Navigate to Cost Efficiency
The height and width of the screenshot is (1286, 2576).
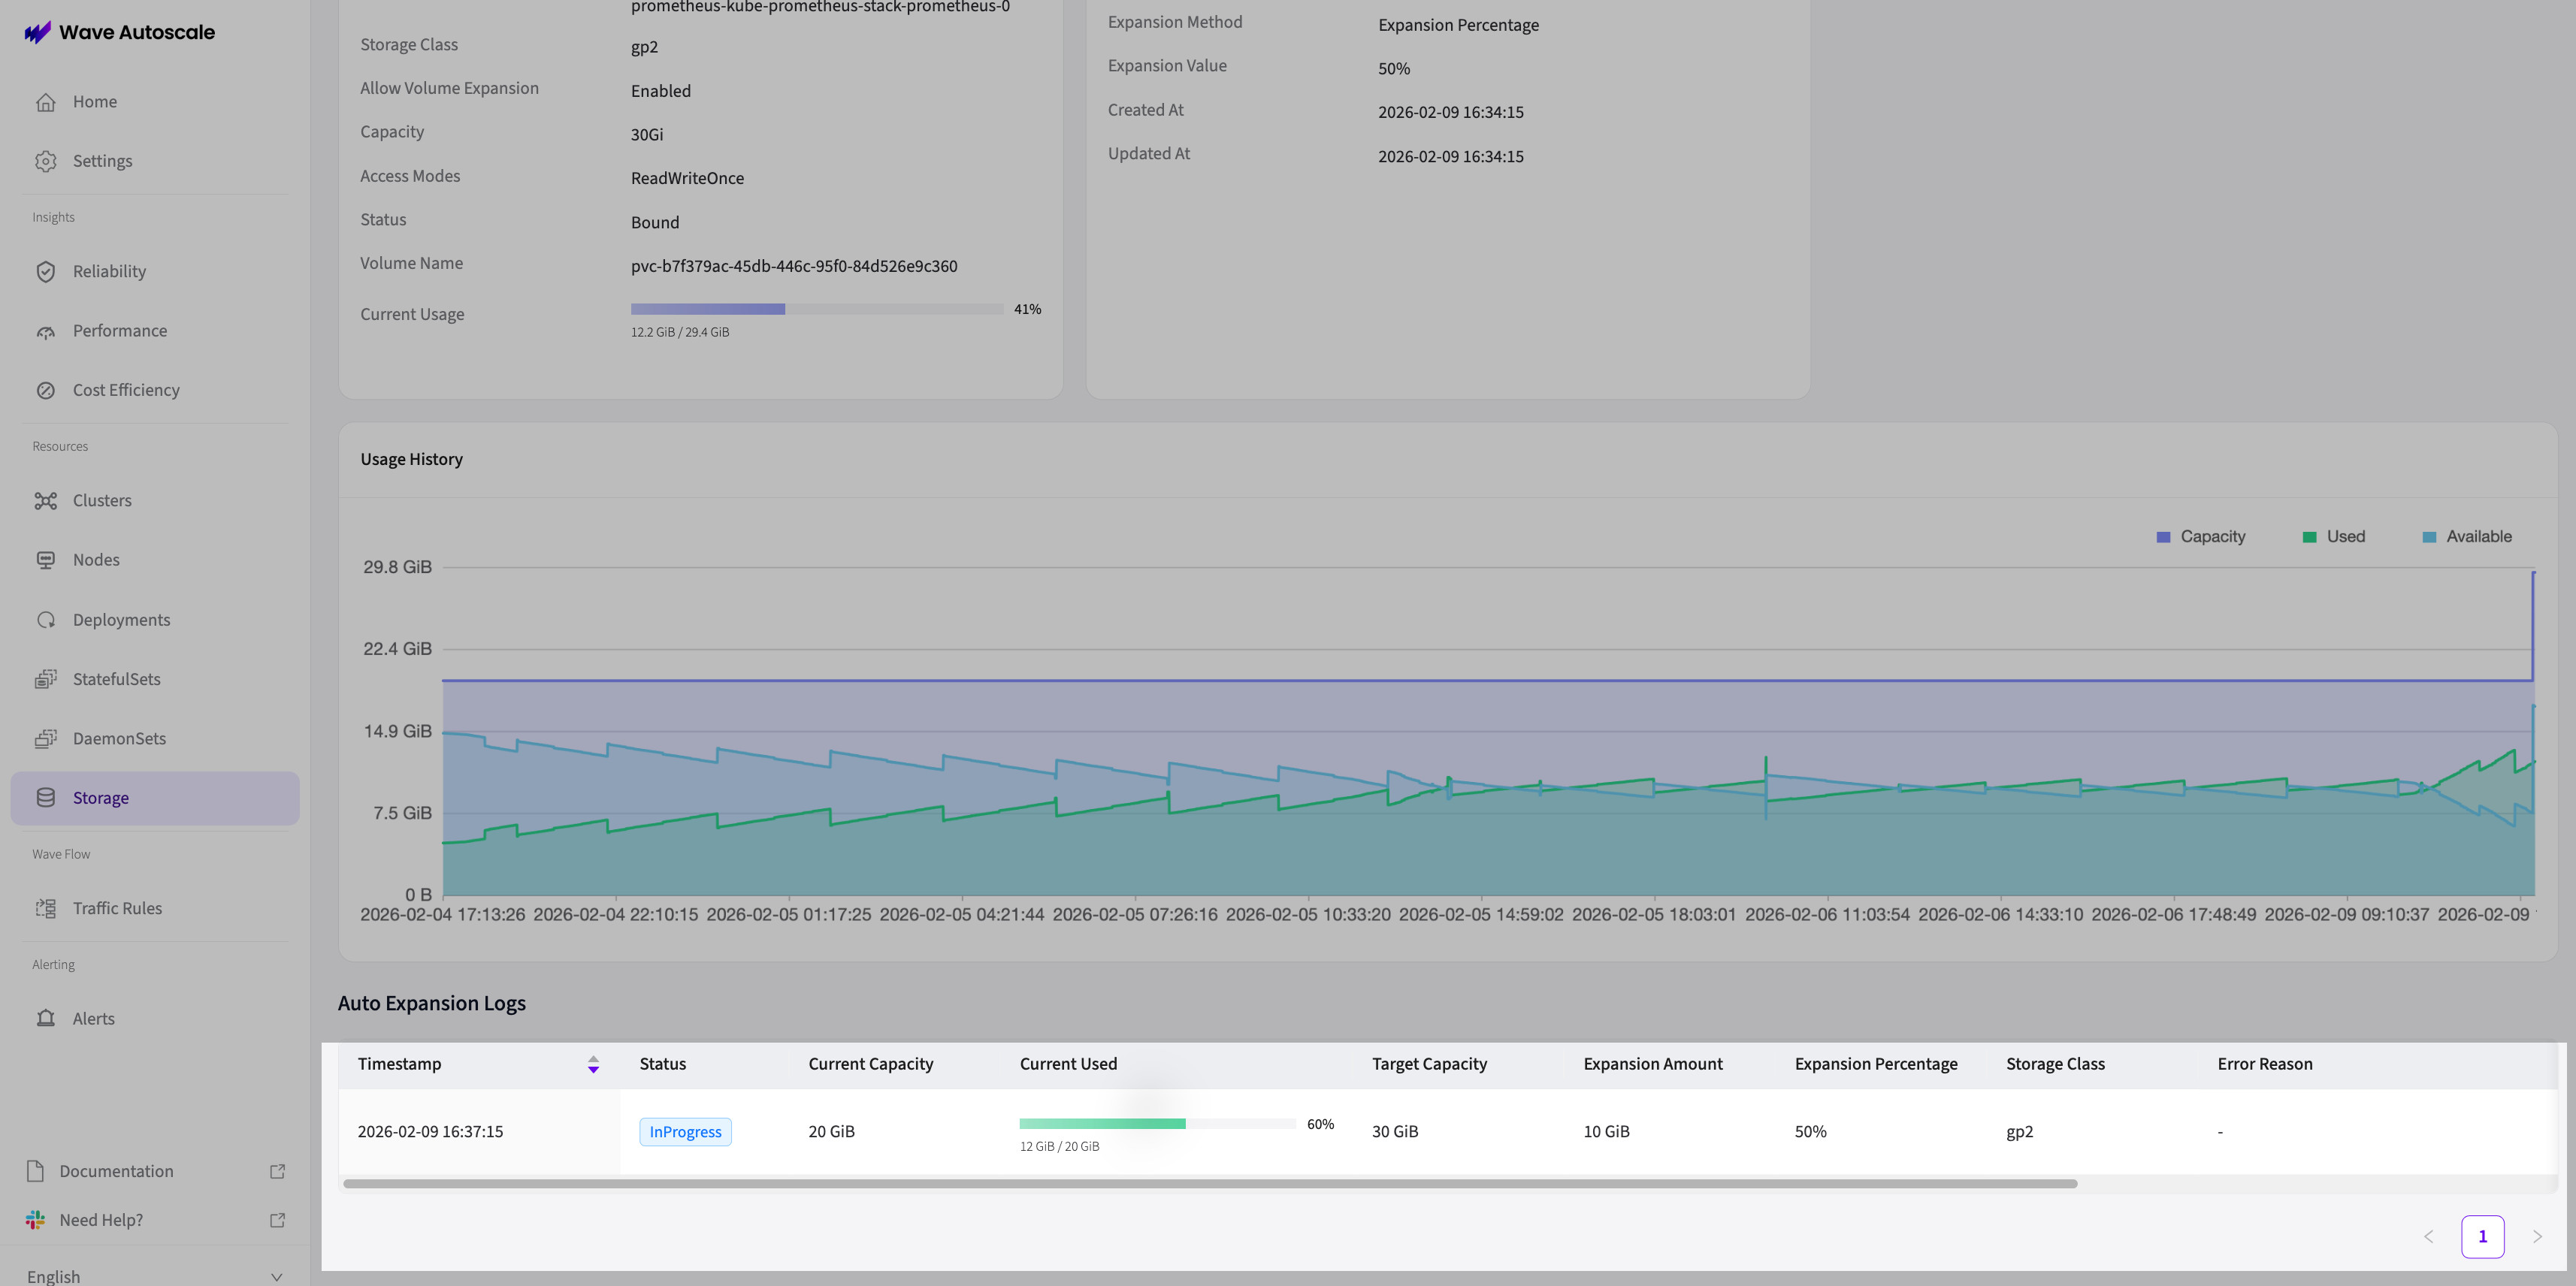pos(155,390)
